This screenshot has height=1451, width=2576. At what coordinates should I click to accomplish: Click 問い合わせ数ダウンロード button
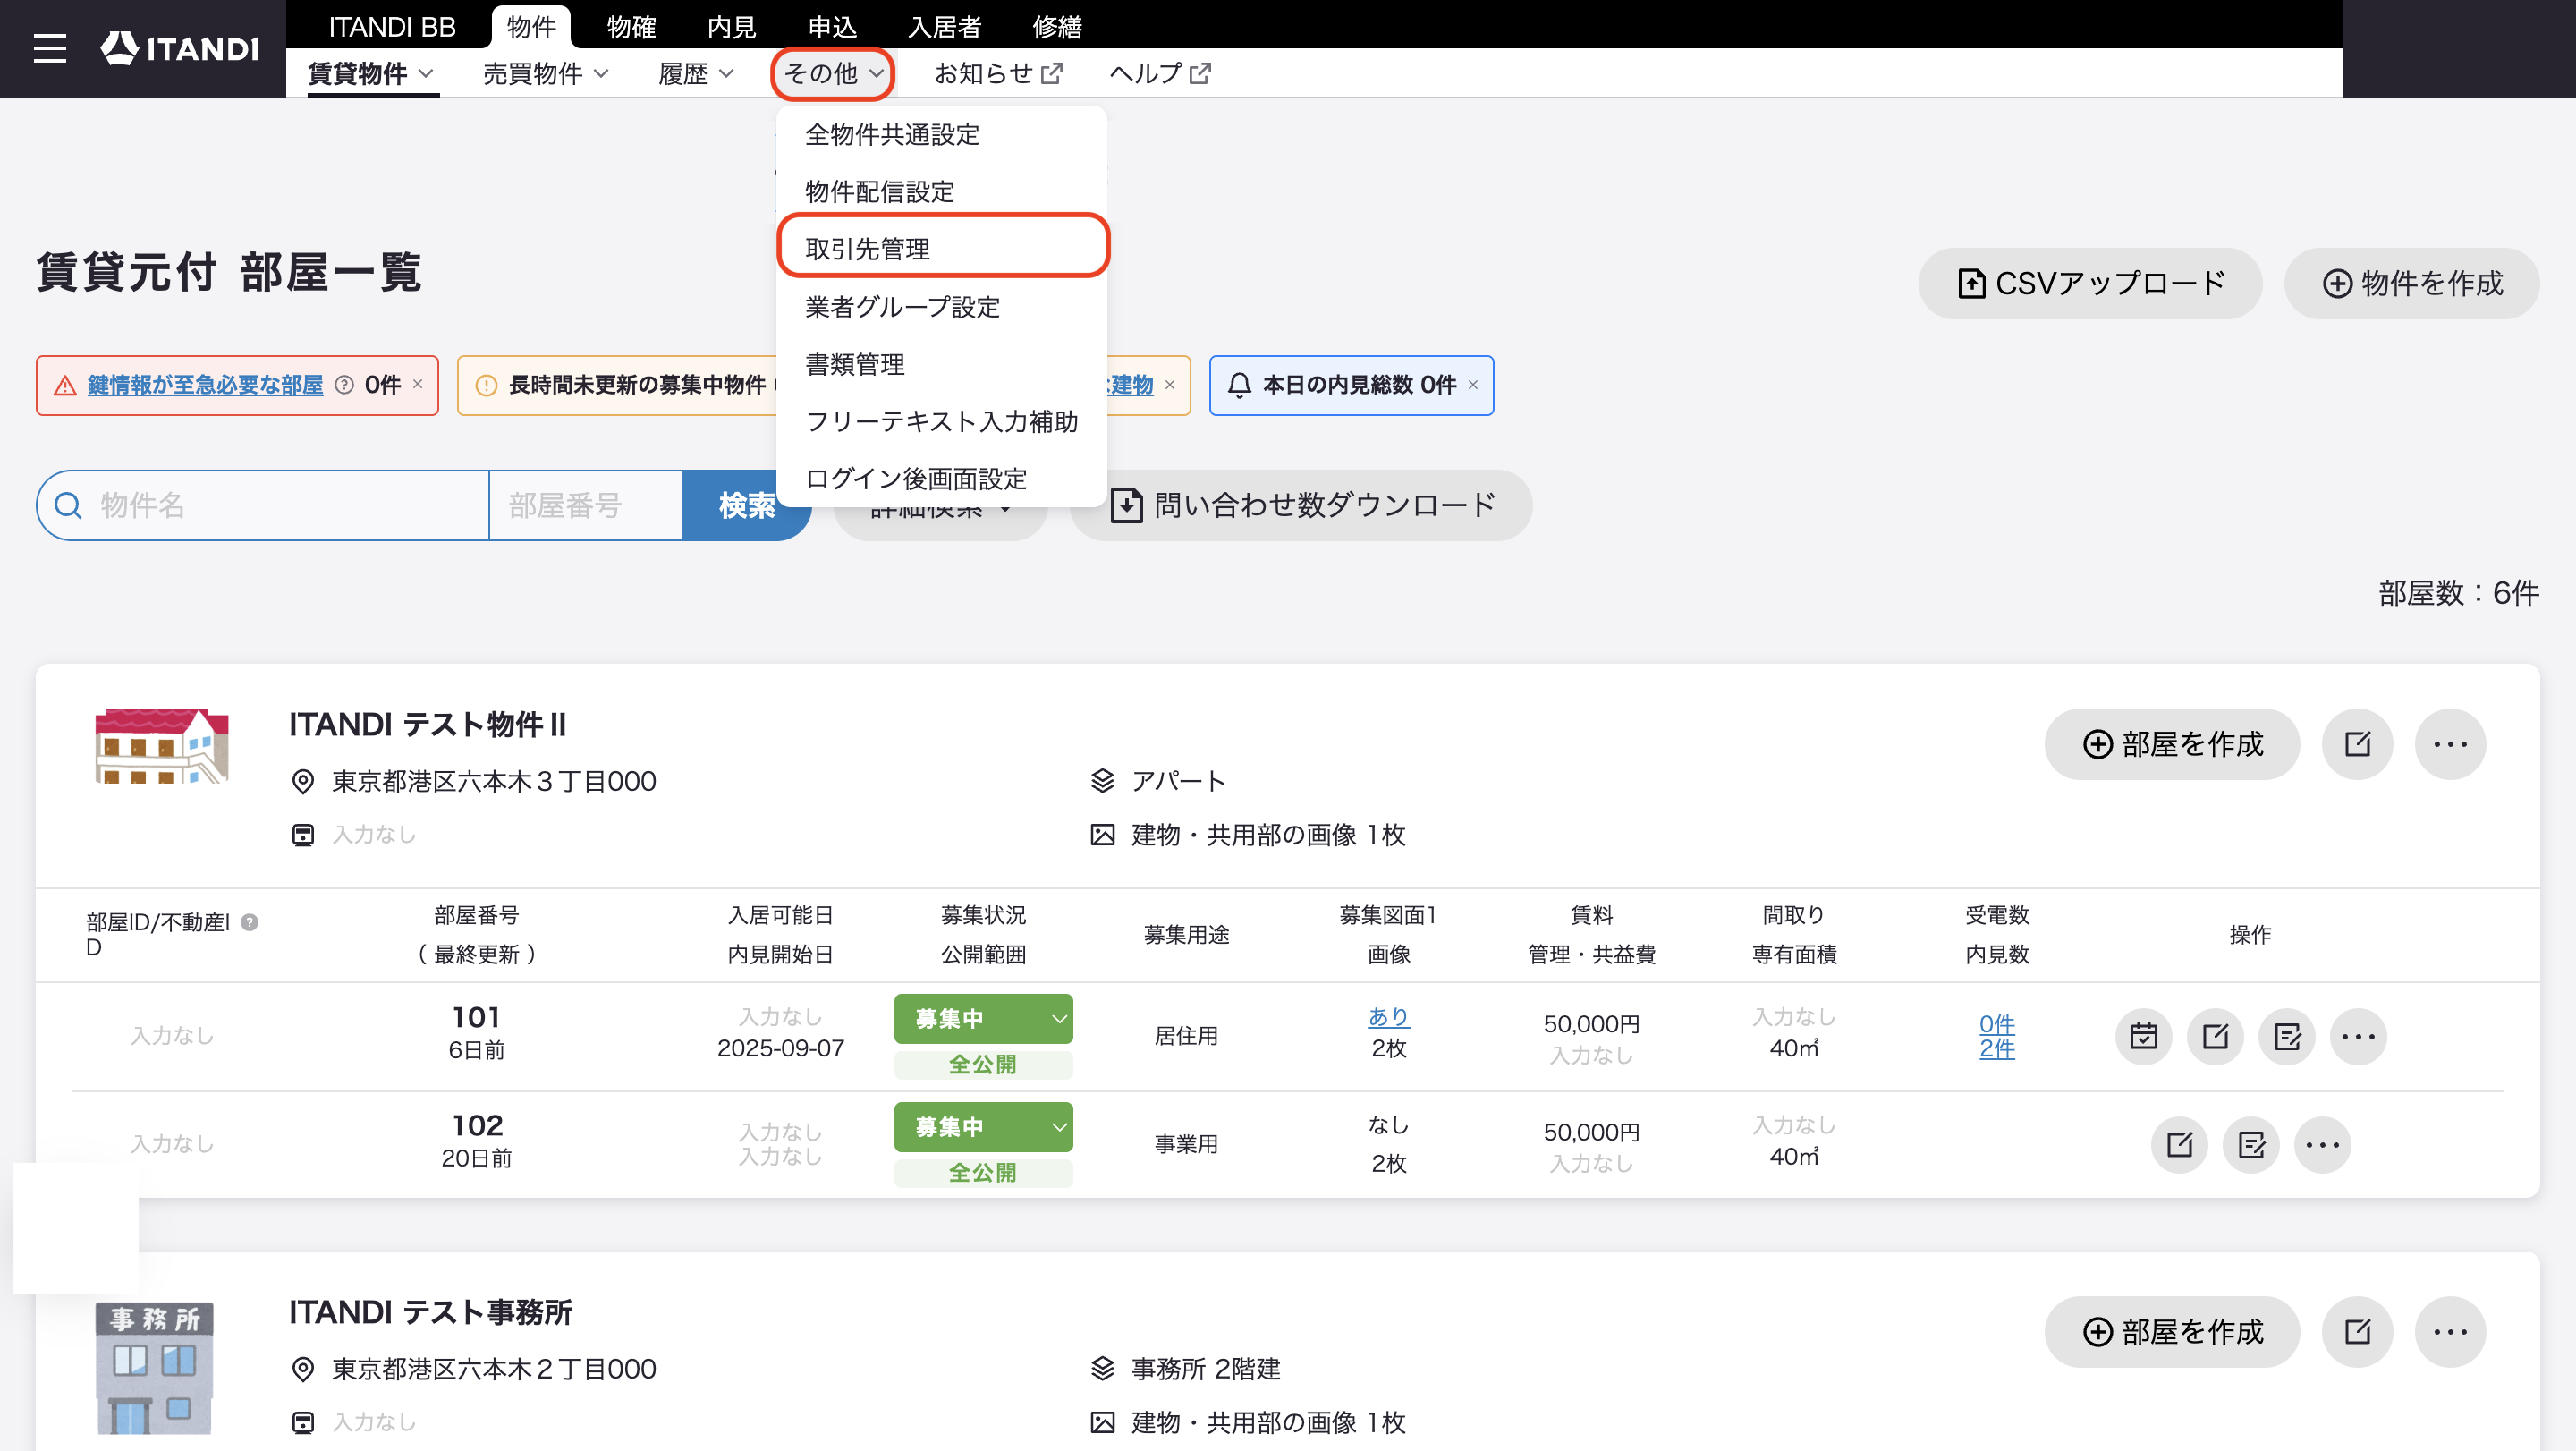(1301, 505)
